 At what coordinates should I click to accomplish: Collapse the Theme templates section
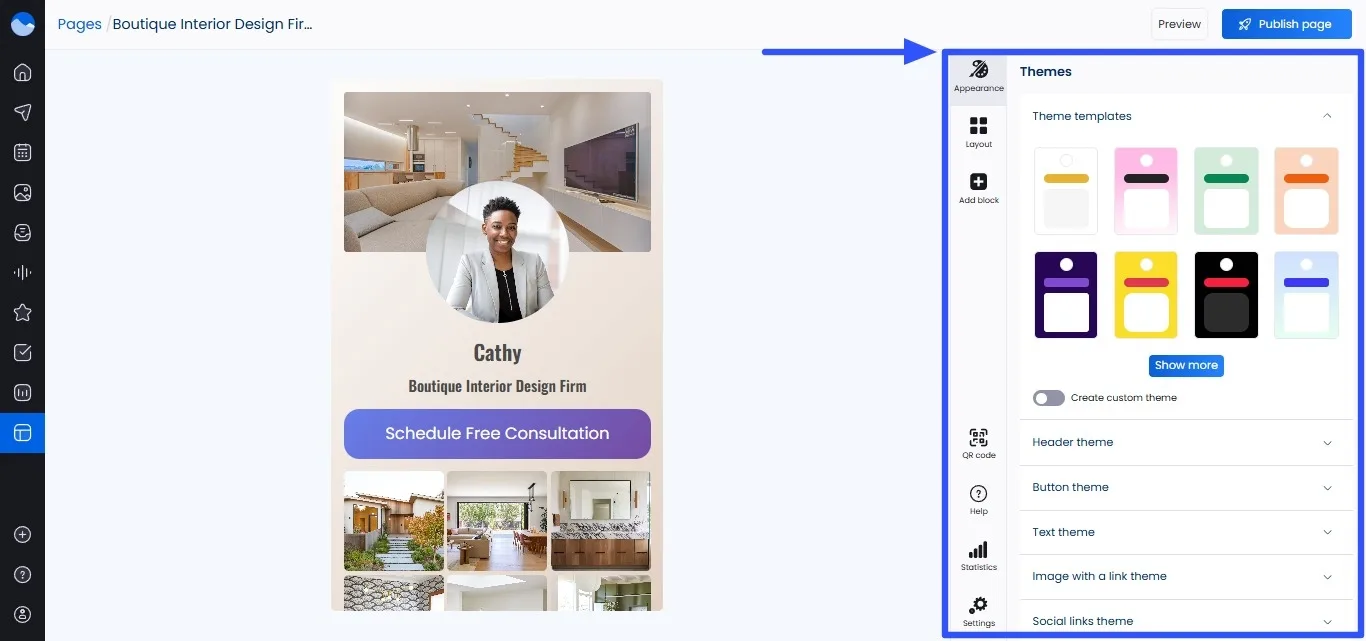[1327, 116]
